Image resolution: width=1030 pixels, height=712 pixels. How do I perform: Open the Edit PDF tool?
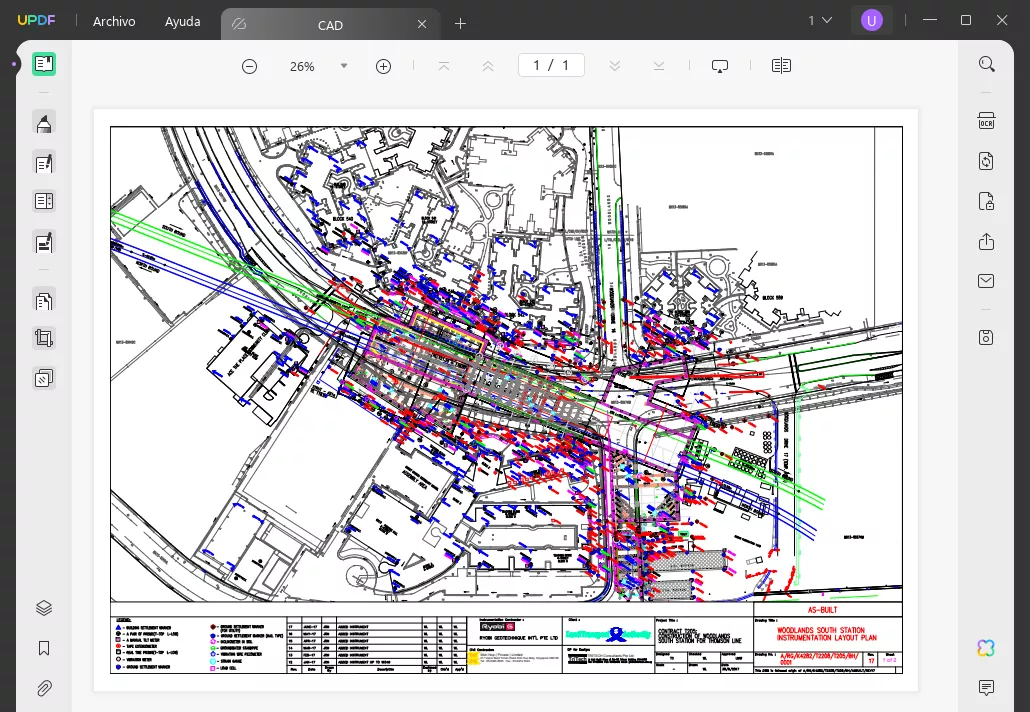coord(44,163)
